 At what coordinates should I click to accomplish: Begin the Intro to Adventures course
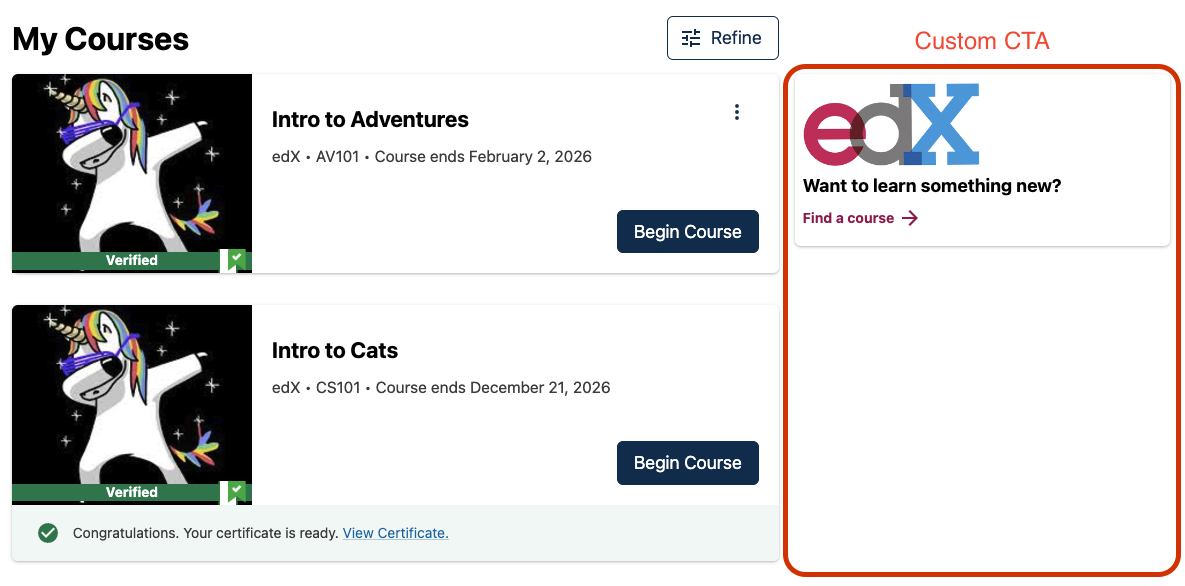pyautogui.click(x=687, y=232)
